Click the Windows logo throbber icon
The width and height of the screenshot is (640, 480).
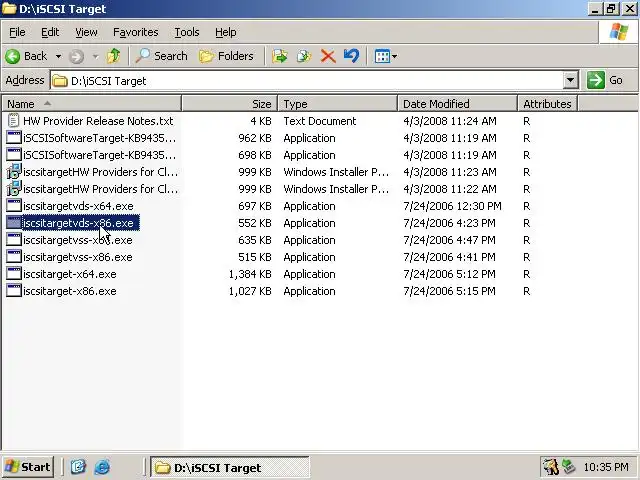619,32
